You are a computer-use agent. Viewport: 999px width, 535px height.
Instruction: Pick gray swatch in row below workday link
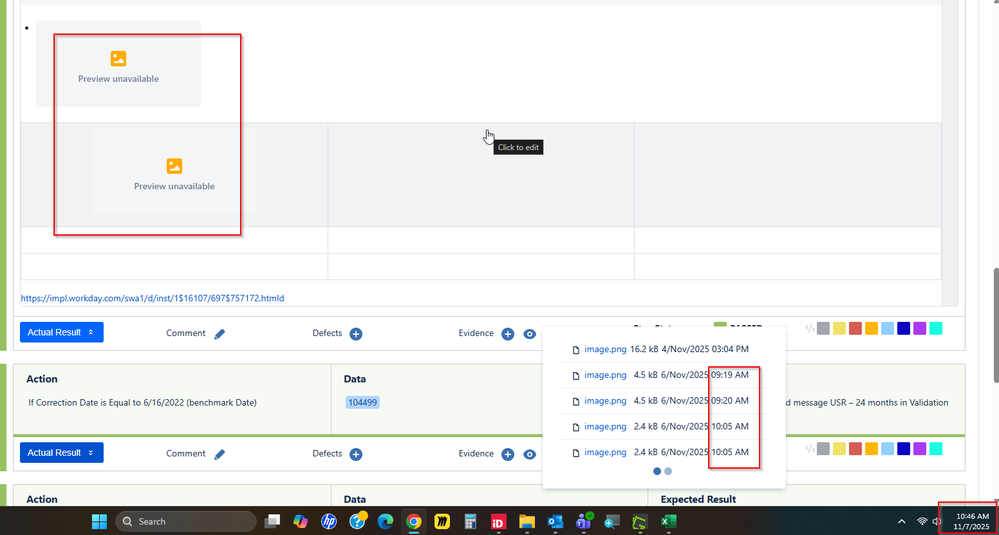click(823, 329)
